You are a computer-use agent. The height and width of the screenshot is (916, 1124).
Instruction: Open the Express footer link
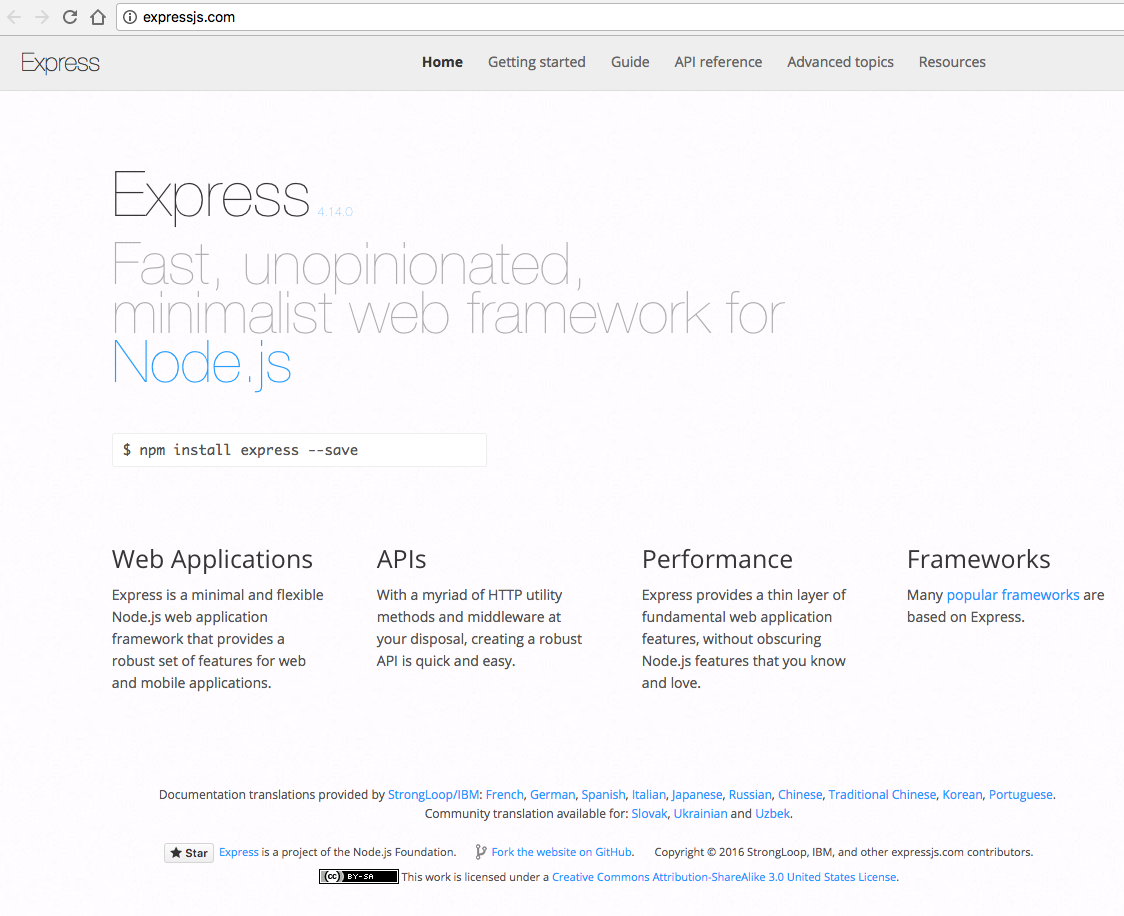click(x=239, y=852)
